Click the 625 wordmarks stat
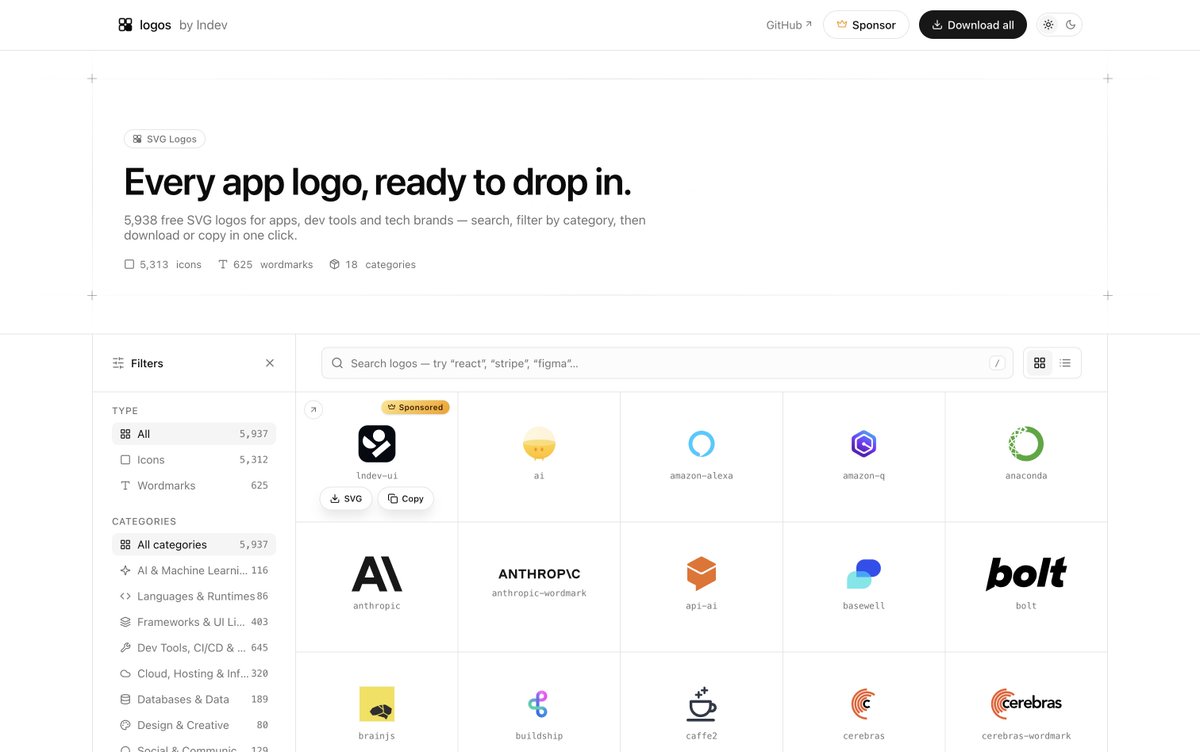The height and width of the screenshot is (752, 1200). point(265,265)
